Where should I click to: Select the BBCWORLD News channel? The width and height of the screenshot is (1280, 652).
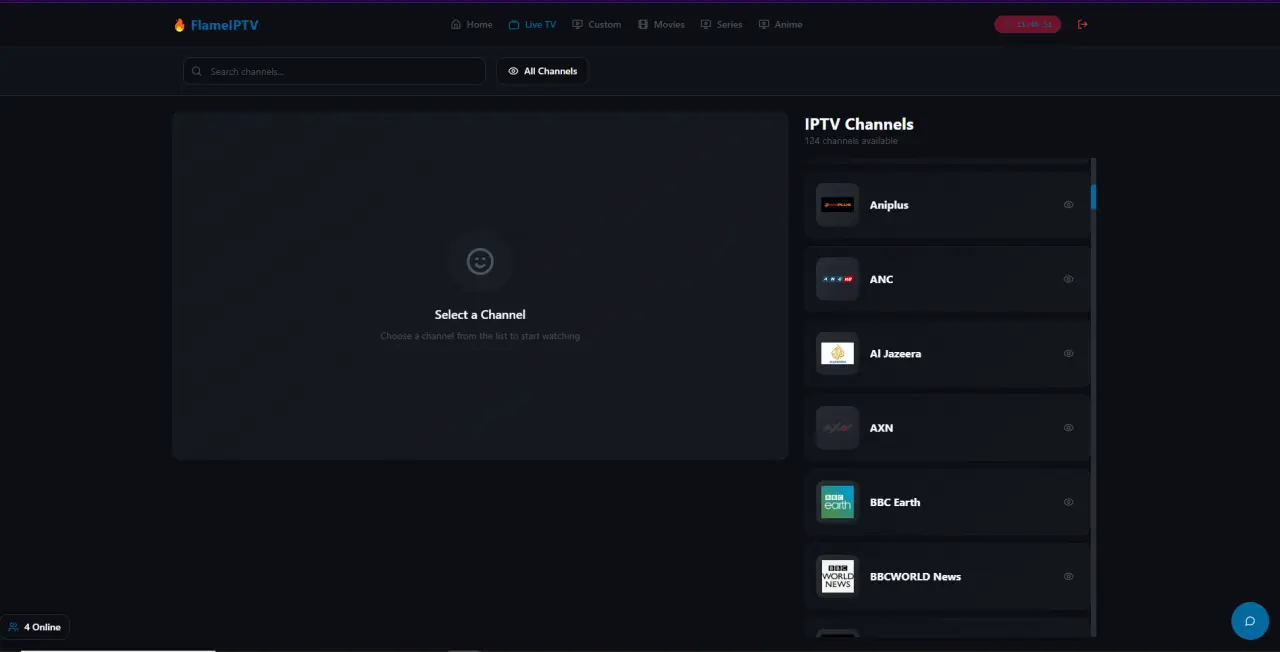click(947, 576)
